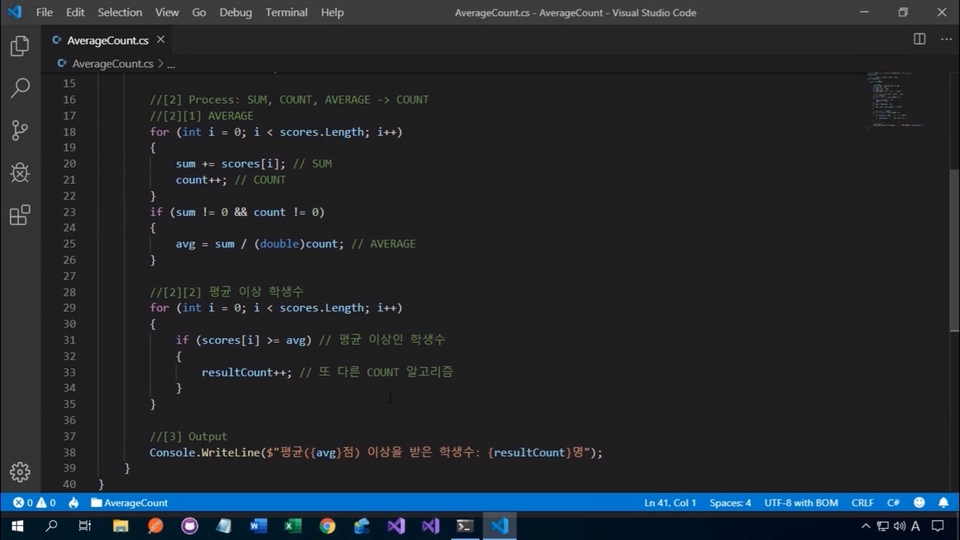Screen dimensions: 960x540
Task: Open the Manage gear menu
Action: tap(20, 471)
